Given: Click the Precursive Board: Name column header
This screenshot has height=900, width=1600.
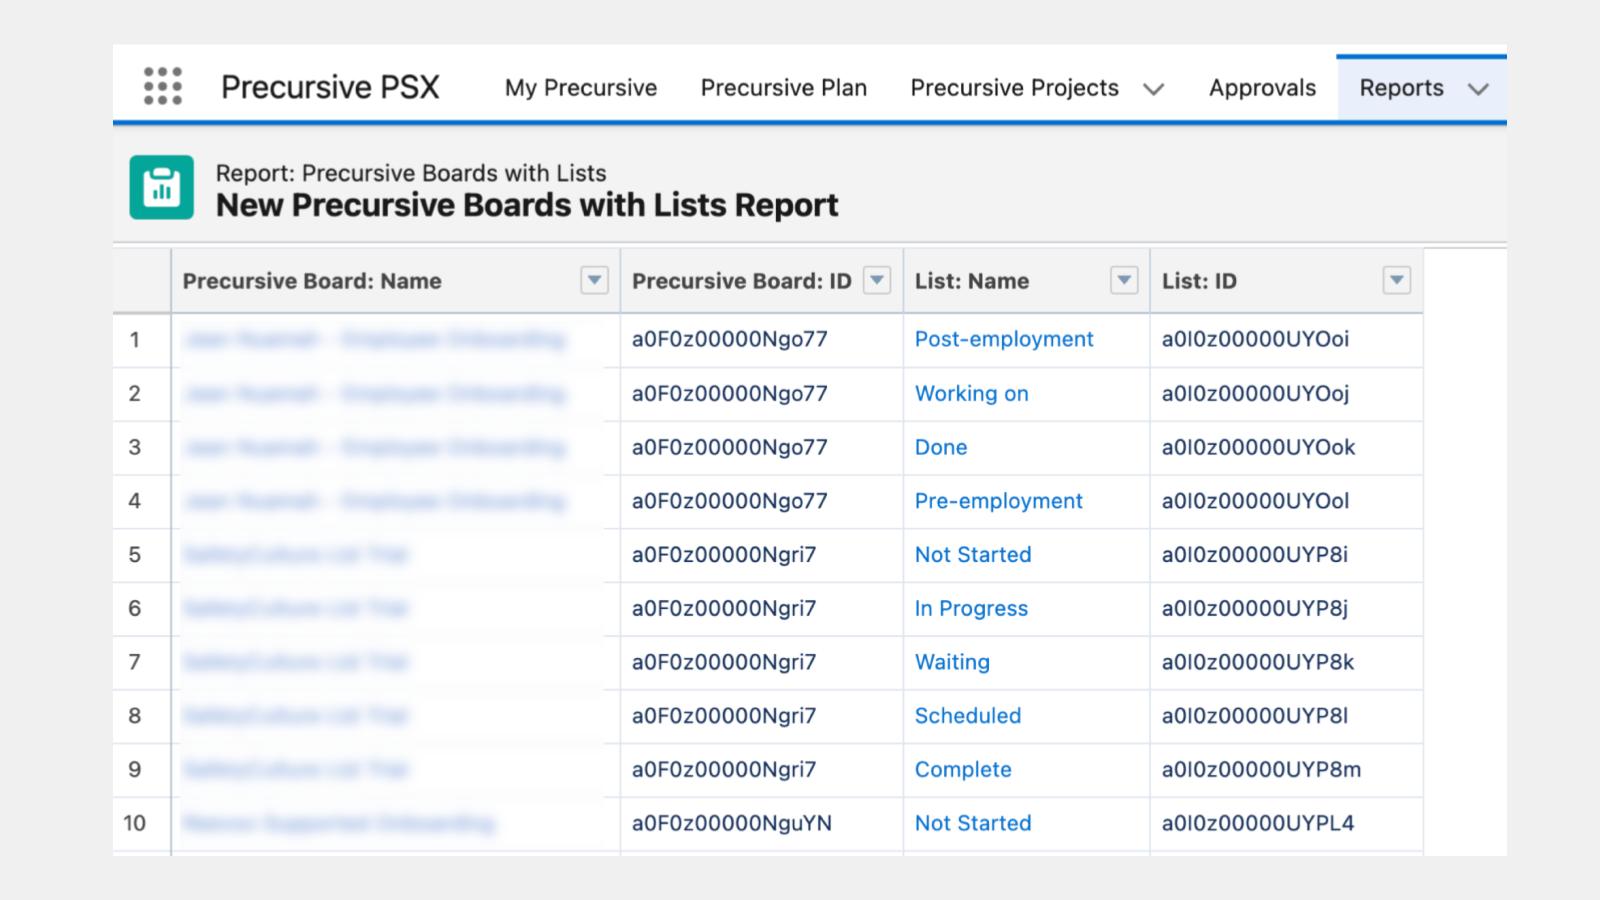Looking at the screenshot, I should 312,281.
